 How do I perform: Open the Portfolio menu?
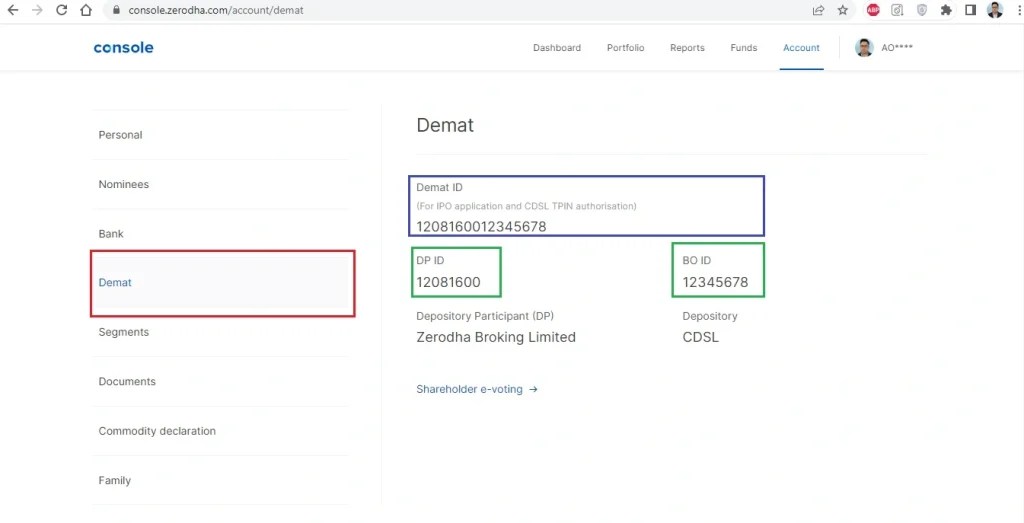(x=625, y=48)
